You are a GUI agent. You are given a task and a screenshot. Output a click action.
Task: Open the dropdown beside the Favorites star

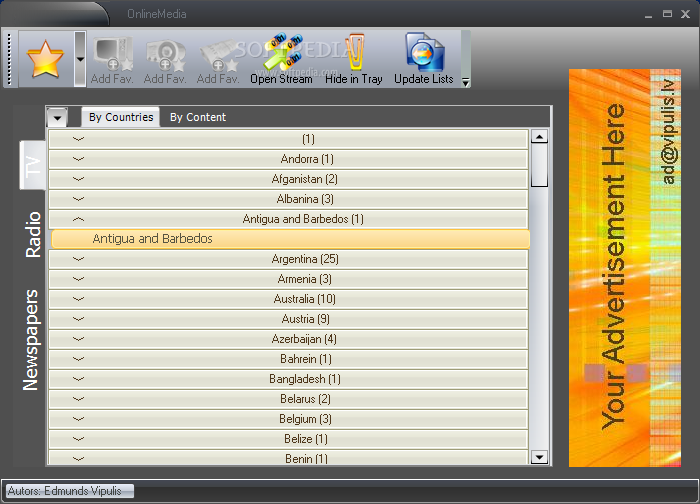[80, 58]
